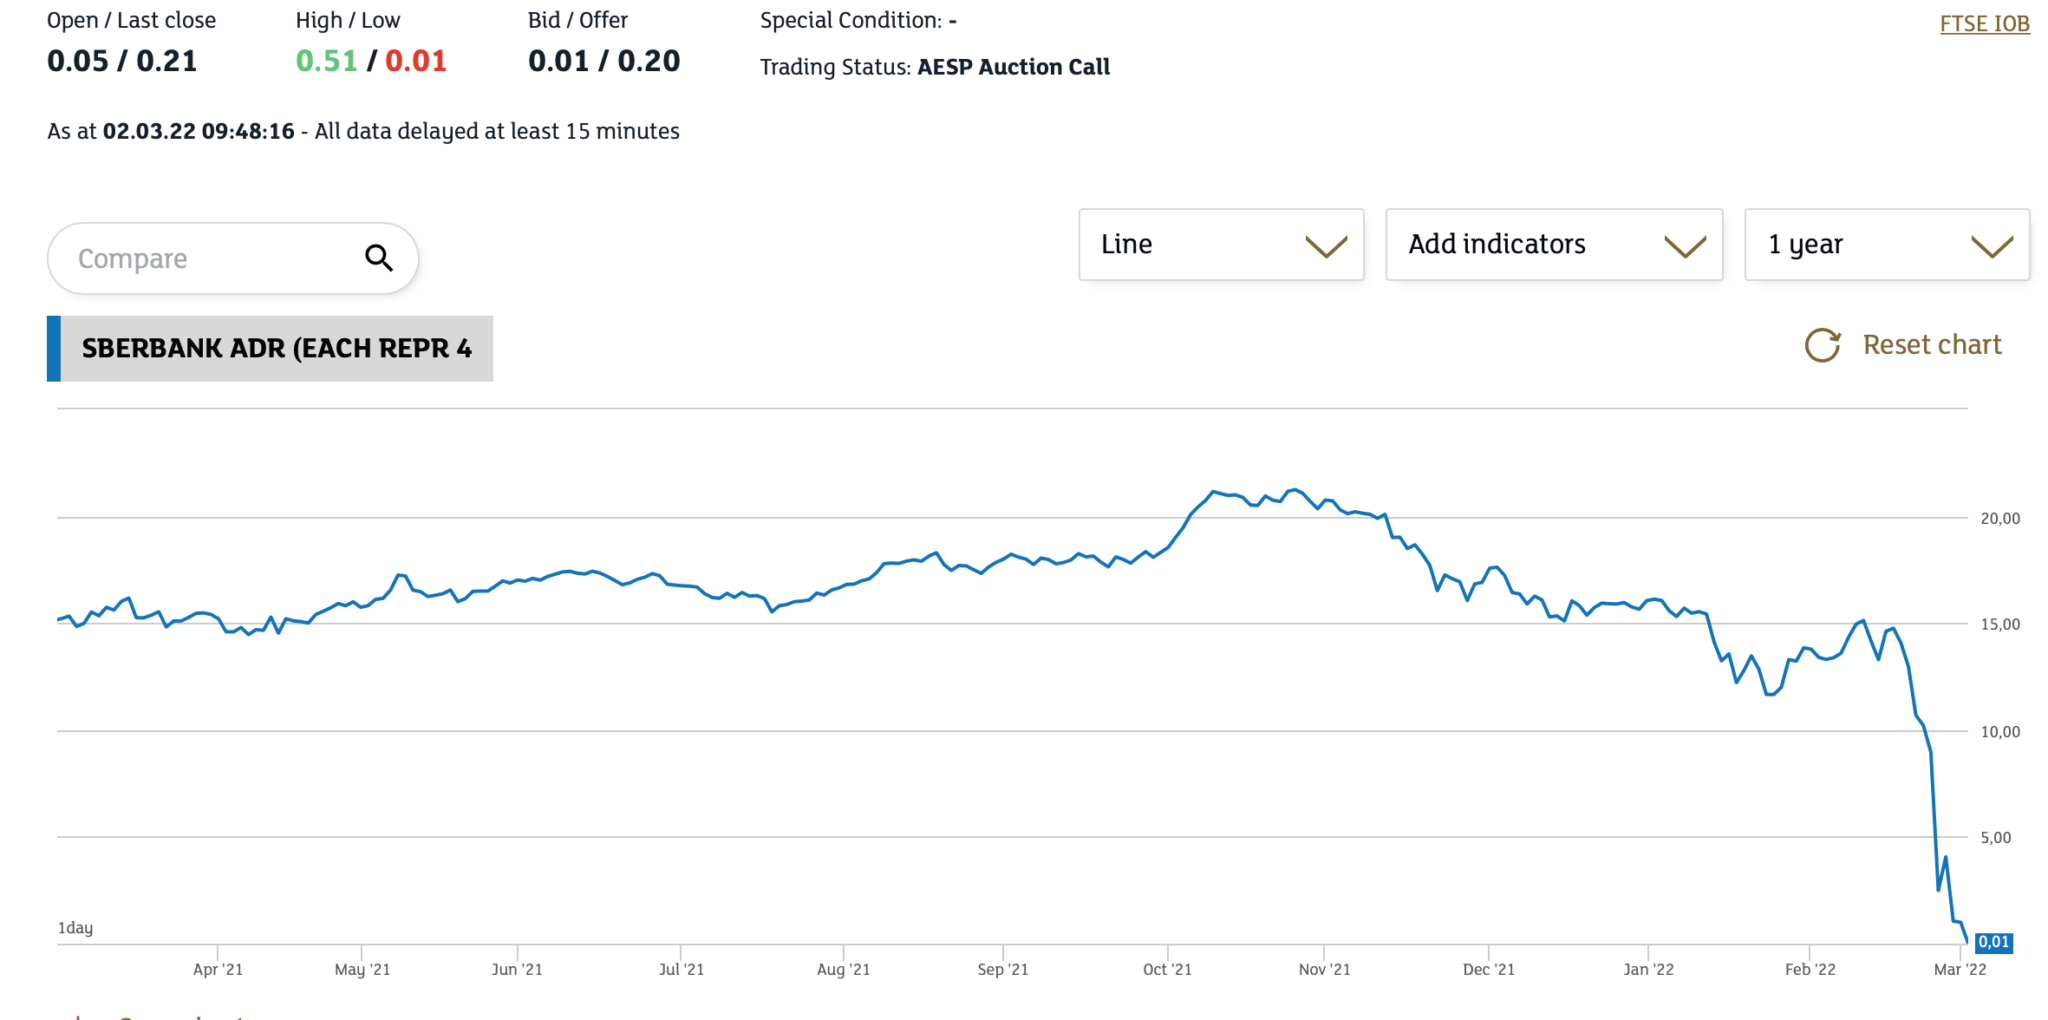Click the magnifier search icon in Compare box
Viewport: 2048px width, 1020px height.
pos(379,258)
